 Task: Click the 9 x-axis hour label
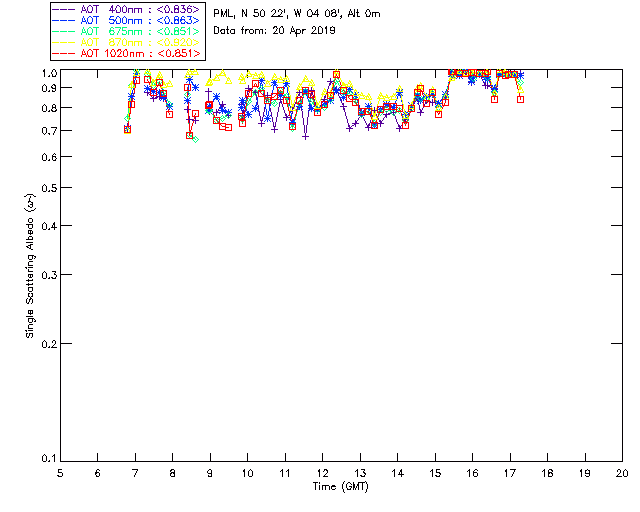(x=210, y=473)
